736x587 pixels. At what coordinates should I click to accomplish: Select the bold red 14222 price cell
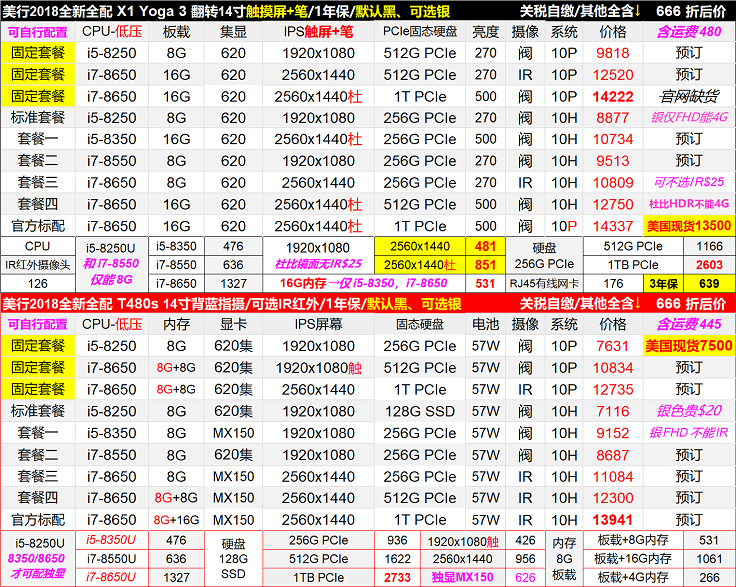click(x=612, y=96)
